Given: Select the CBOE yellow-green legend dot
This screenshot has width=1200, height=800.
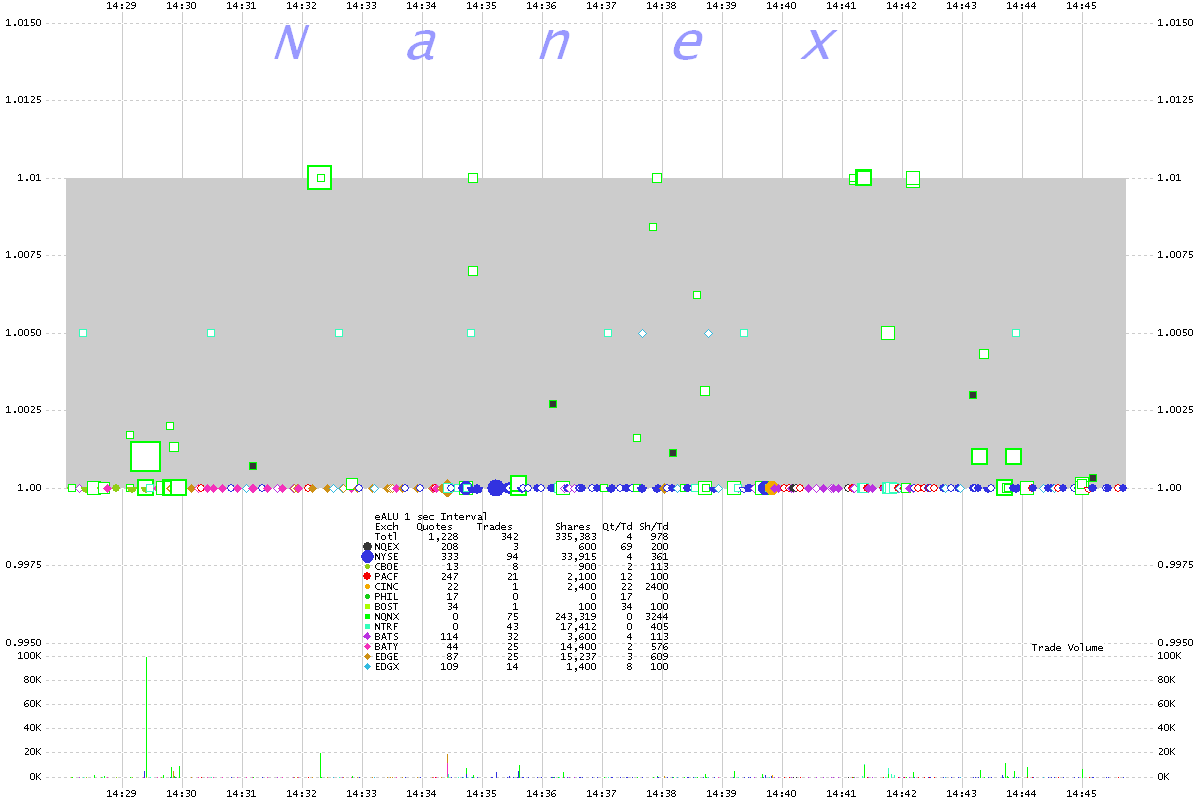Looking at the screenshot, I should pyautogui.click(x=367, y=566).
